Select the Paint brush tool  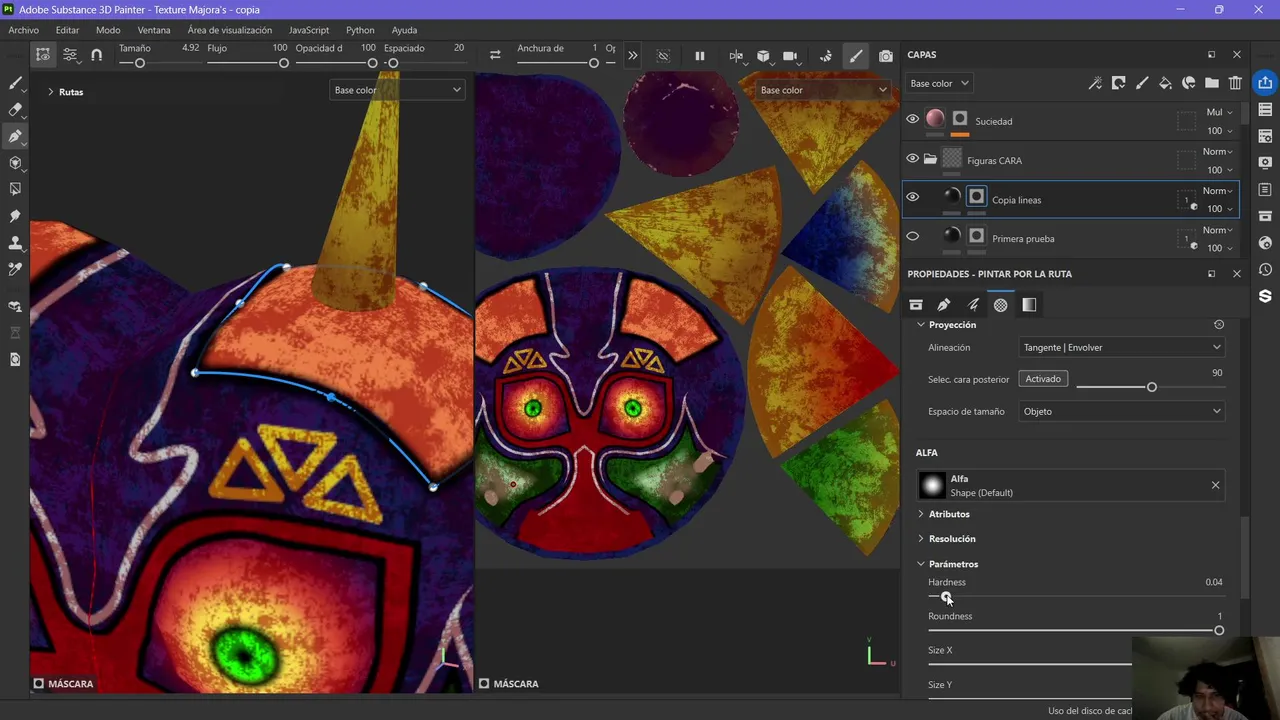[15, 83]
